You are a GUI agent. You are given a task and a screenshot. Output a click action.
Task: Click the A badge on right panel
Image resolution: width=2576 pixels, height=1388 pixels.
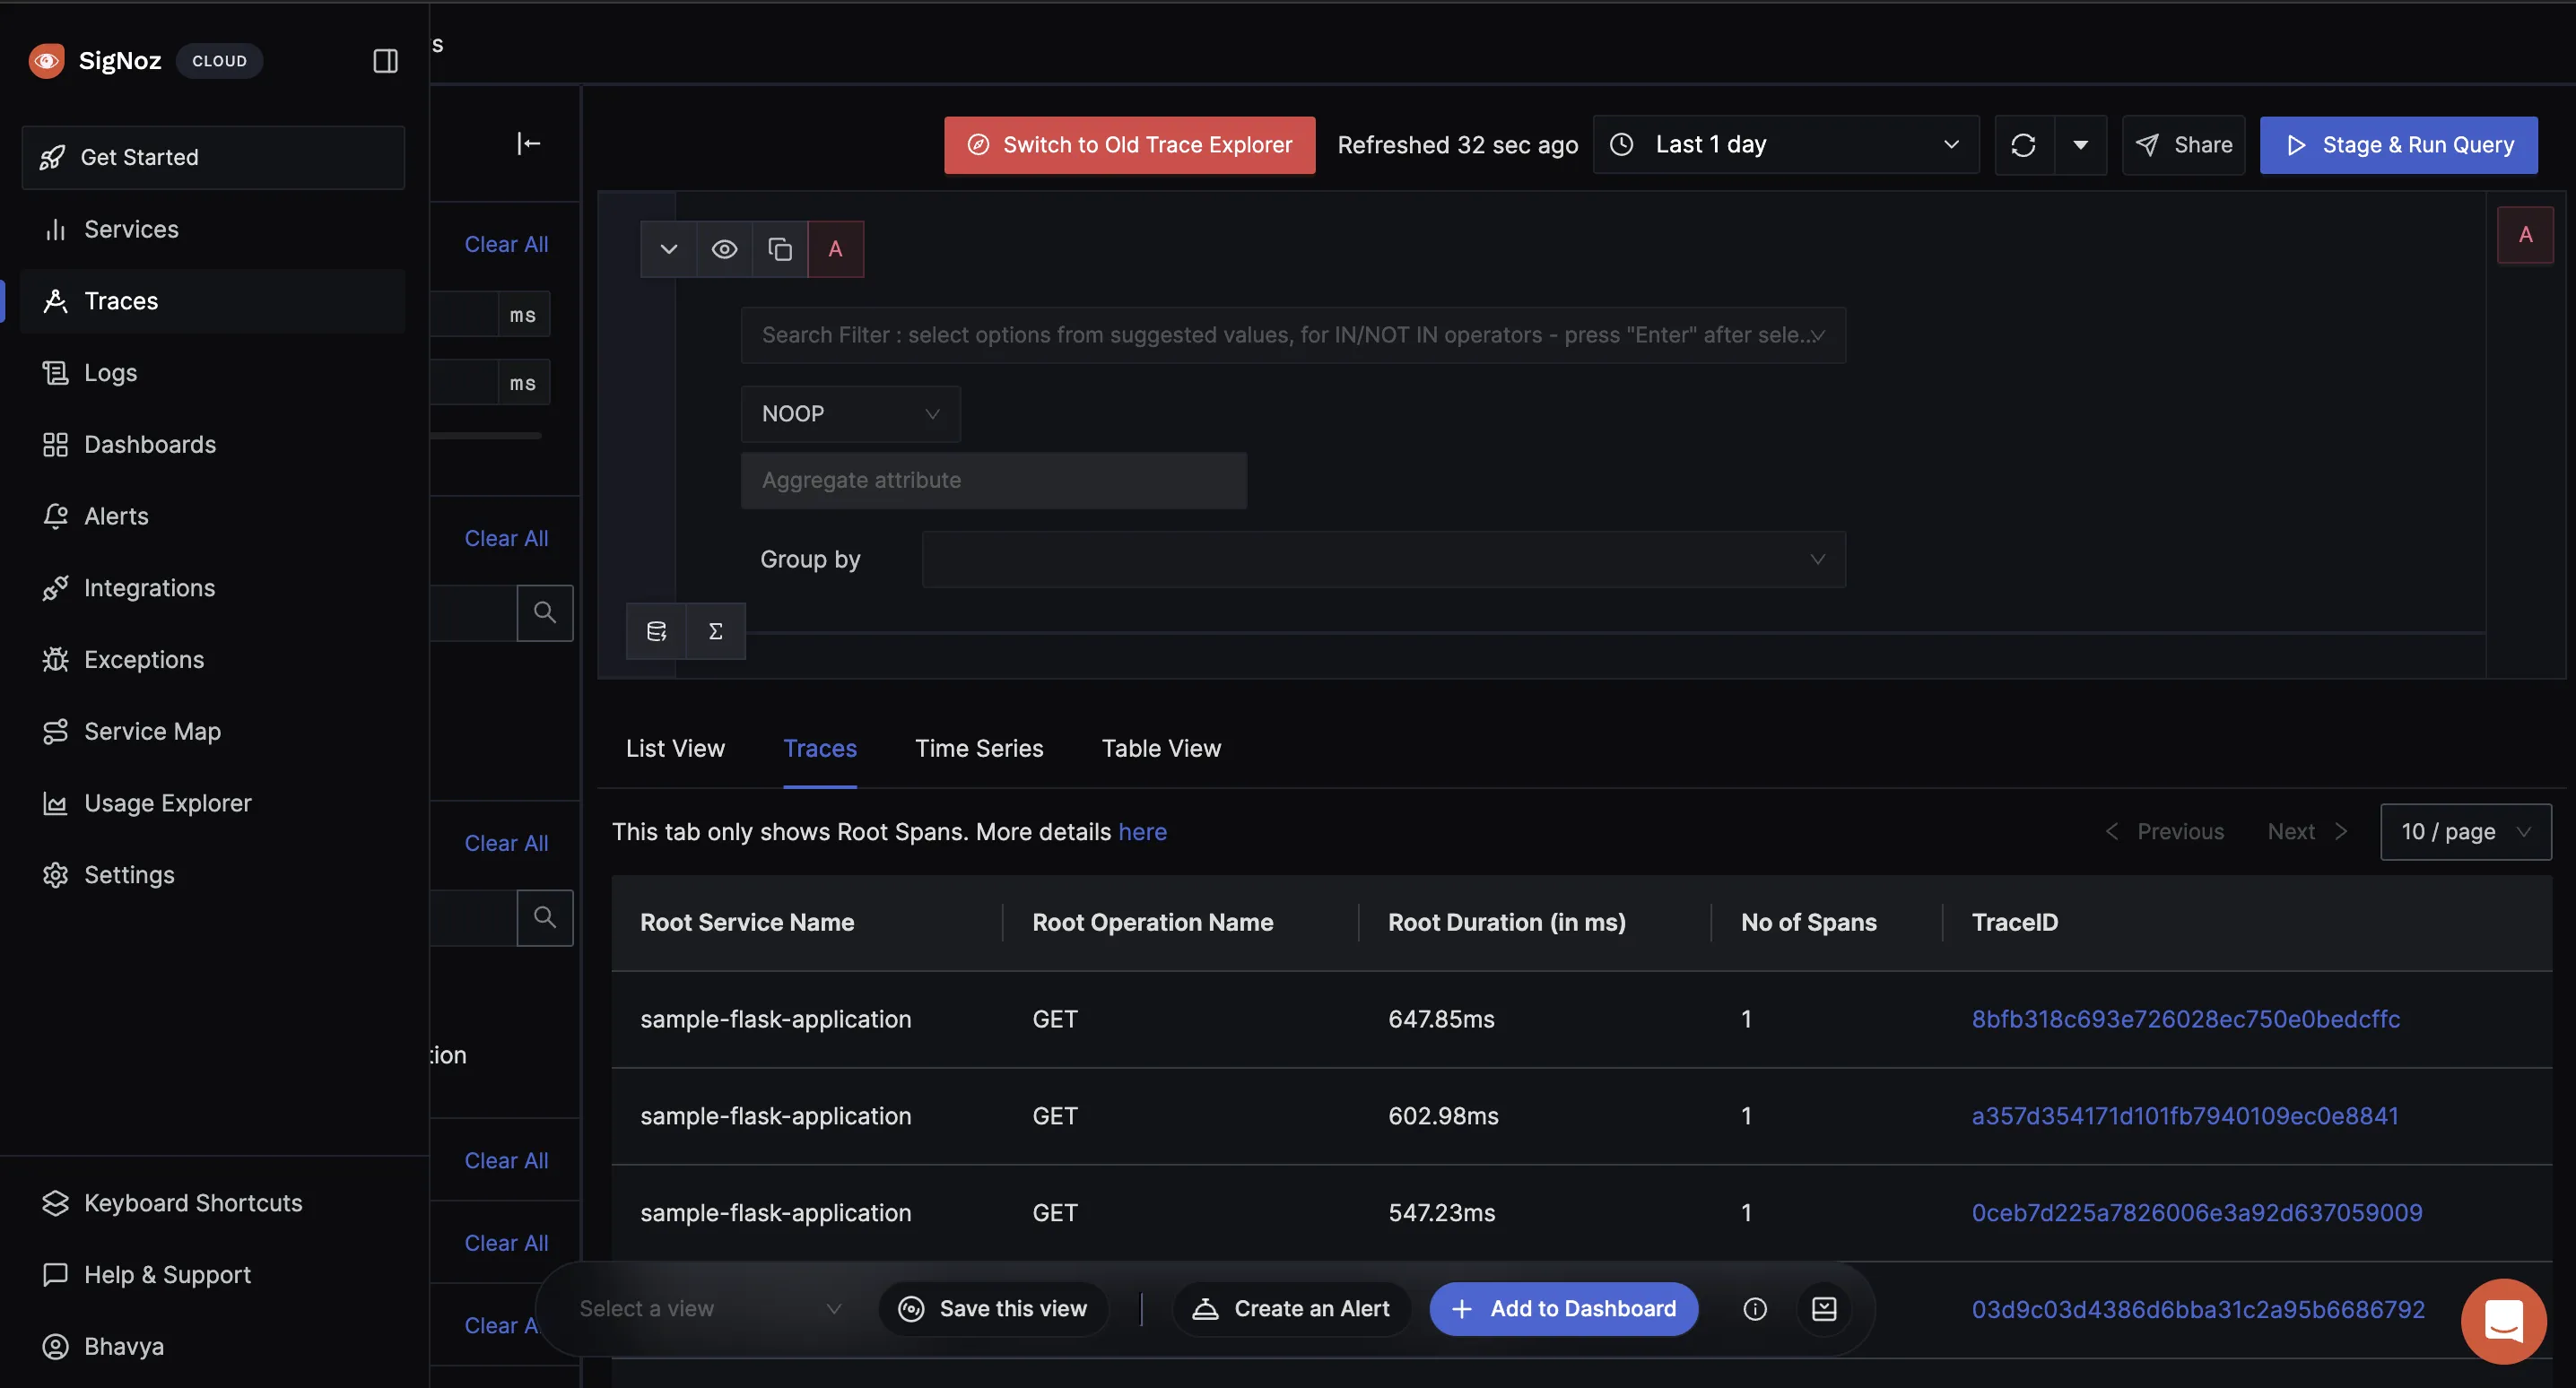tap(2525, 235)
